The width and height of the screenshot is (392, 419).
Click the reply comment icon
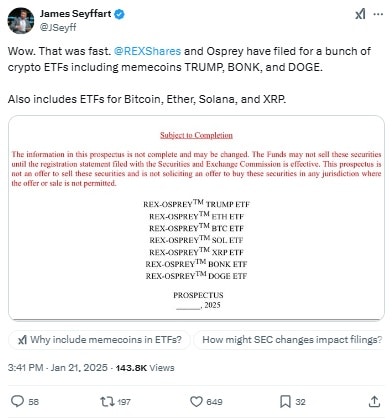[17, 401]
